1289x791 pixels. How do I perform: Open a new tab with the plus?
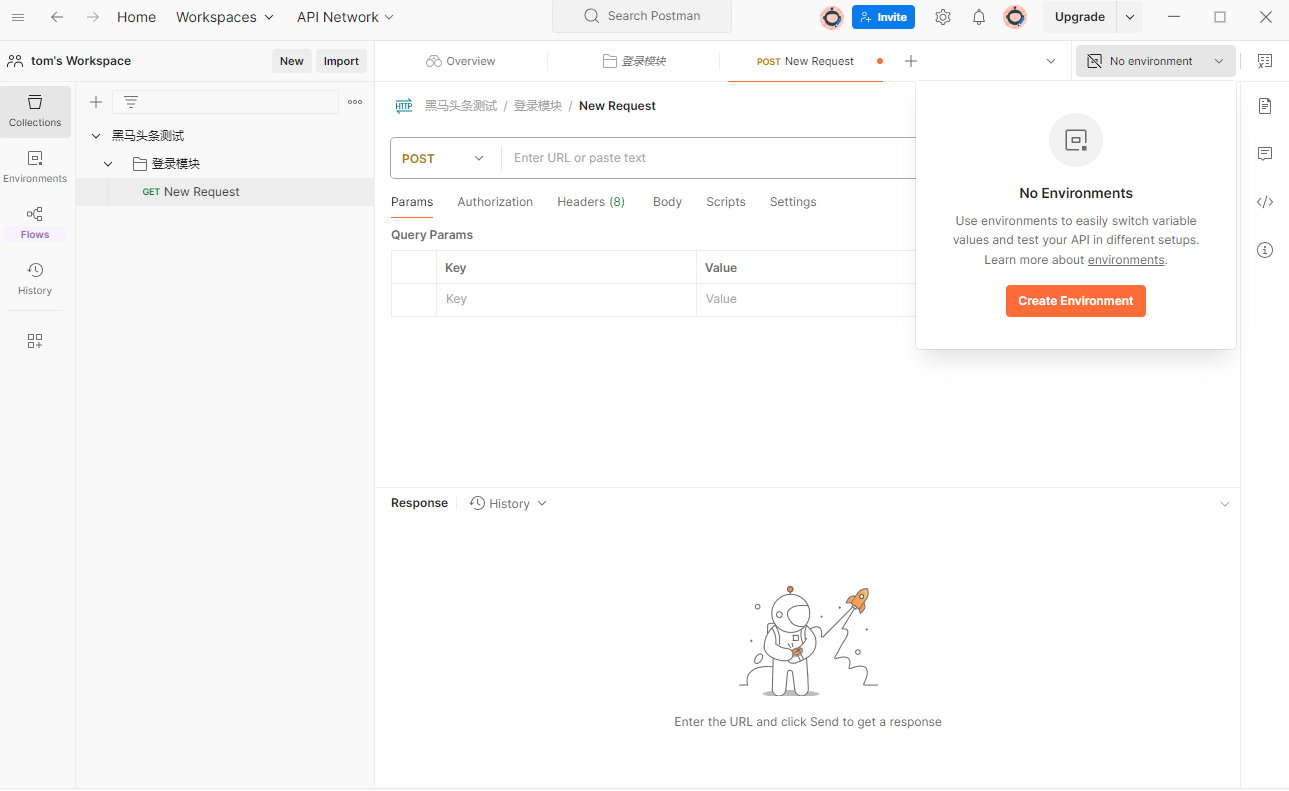tap(910, 61)
